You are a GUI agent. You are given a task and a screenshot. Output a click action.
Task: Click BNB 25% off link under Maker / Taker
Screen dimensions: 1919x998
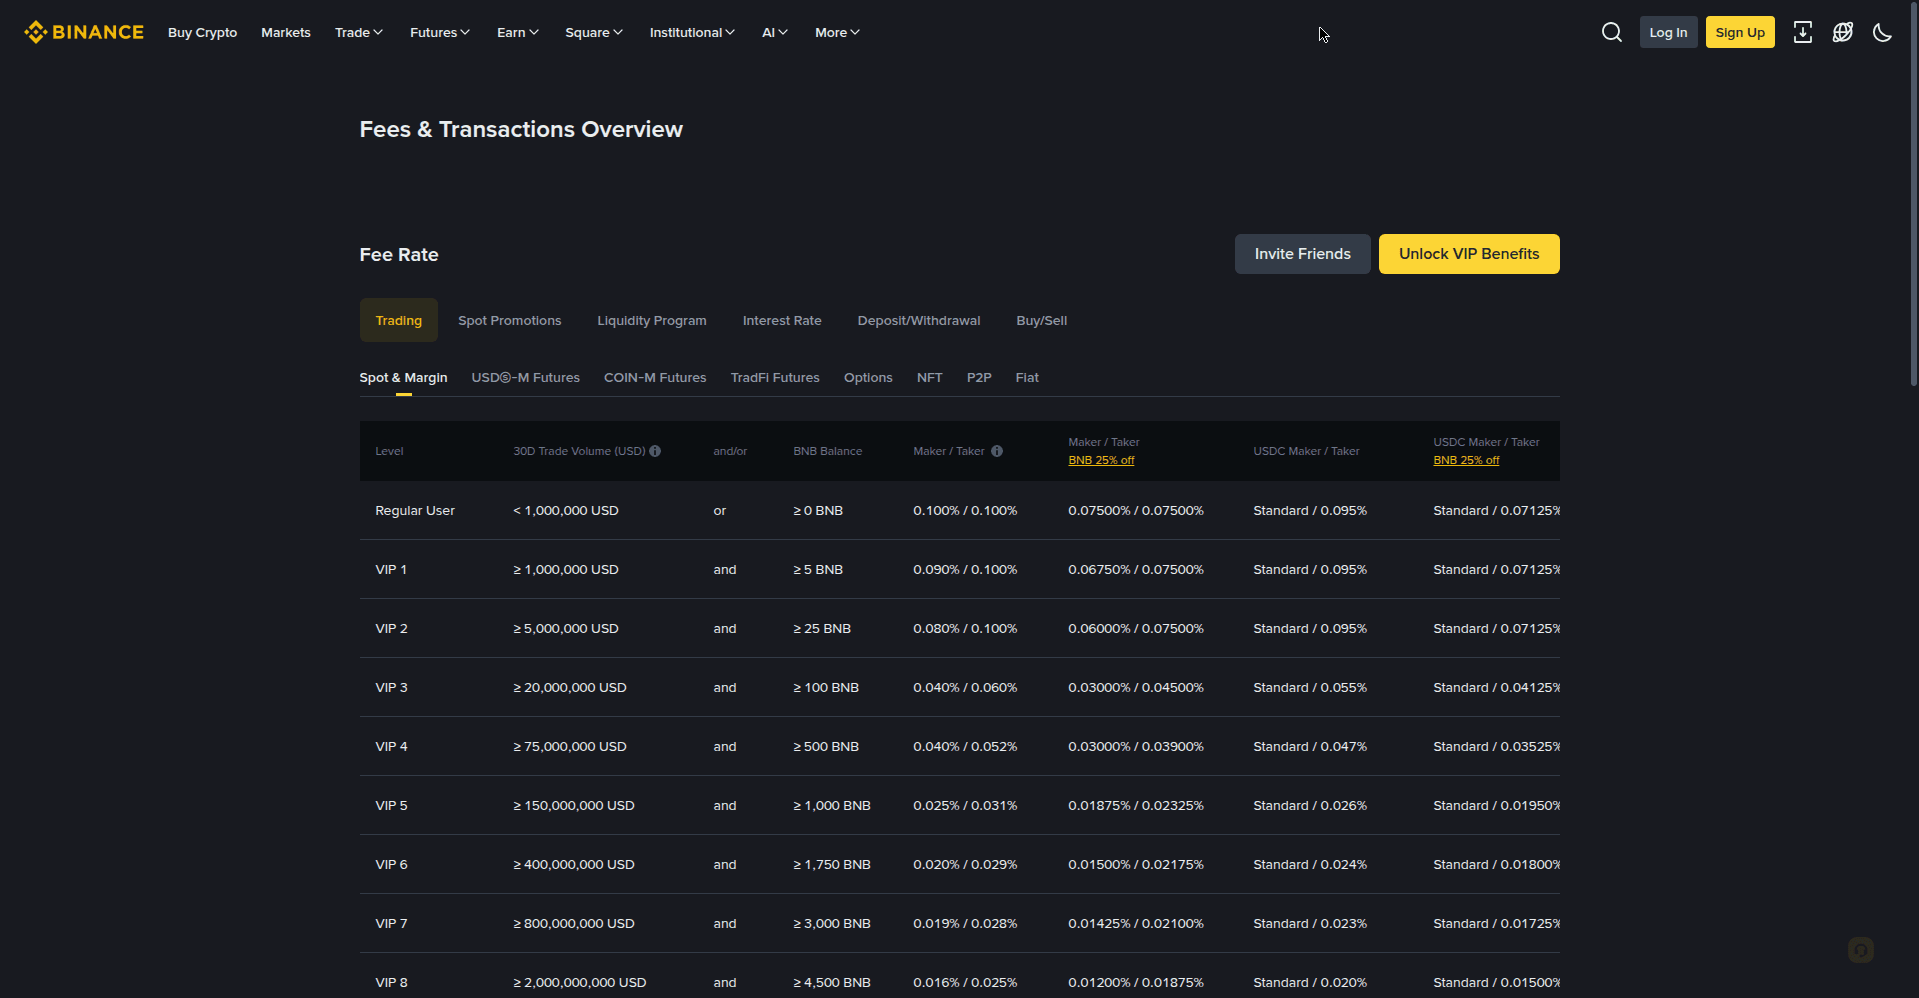click(1101, 460)
